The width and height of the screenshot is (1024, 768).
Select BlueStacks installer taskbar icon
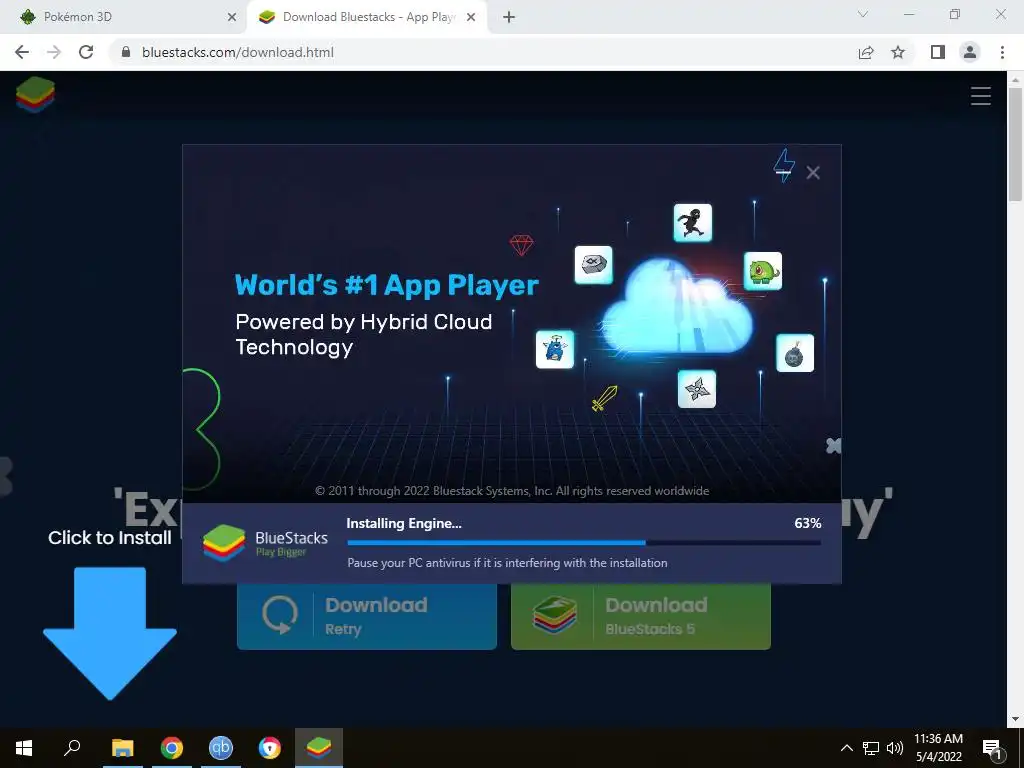pos(319,748)
